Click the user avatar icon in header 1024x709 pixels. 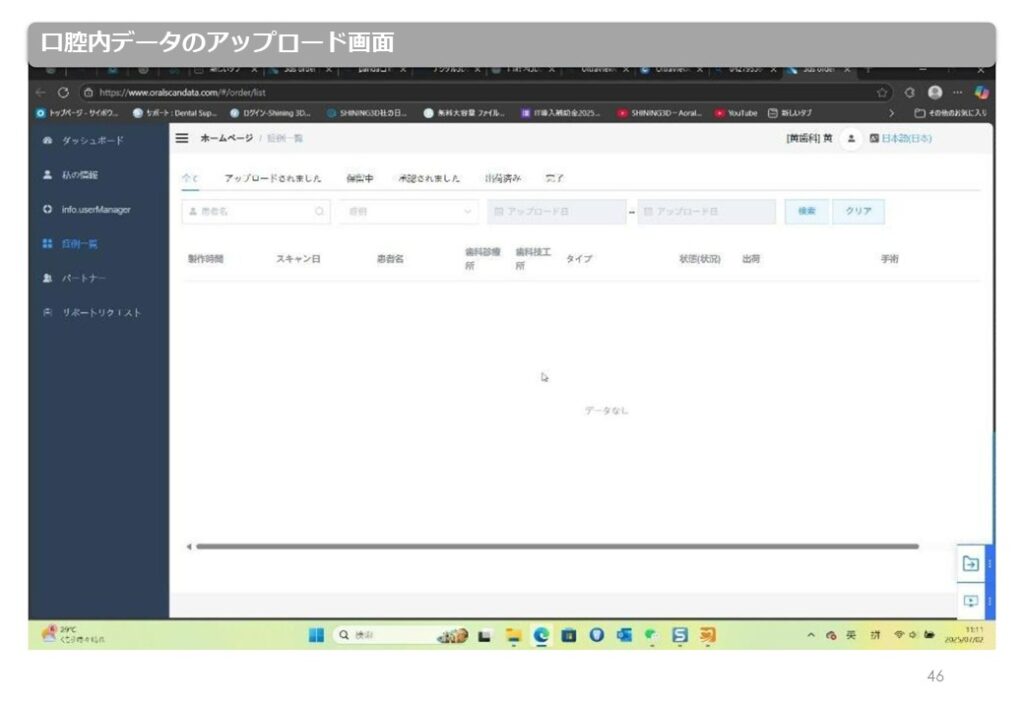point(852,138)
